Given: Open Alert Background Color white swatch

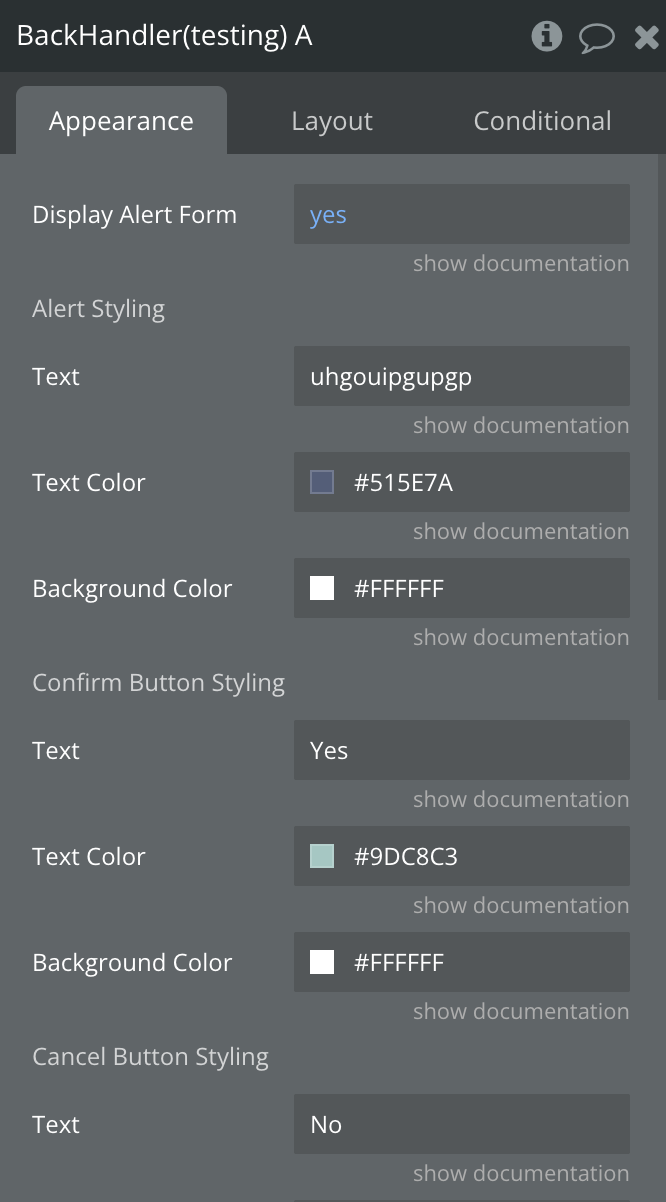Looking at the screenshot, I should click(322, 589).
